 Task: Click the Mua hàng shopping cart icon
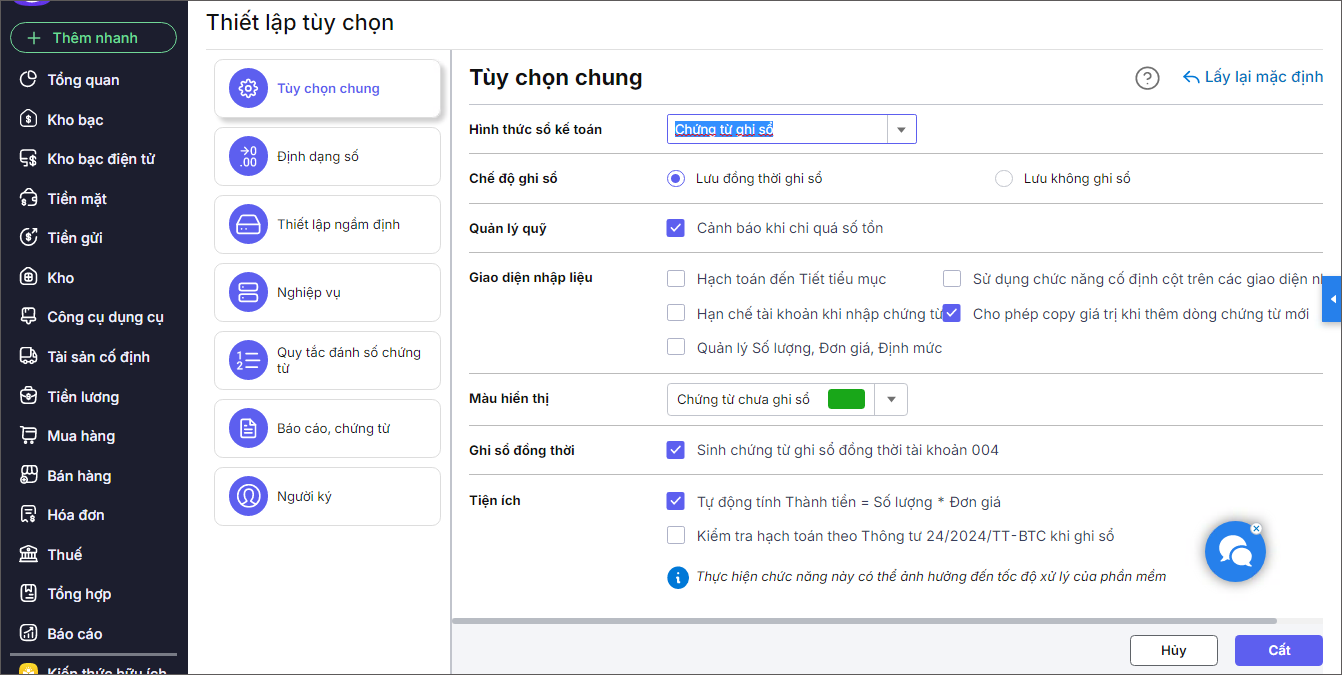click(29, 436)
